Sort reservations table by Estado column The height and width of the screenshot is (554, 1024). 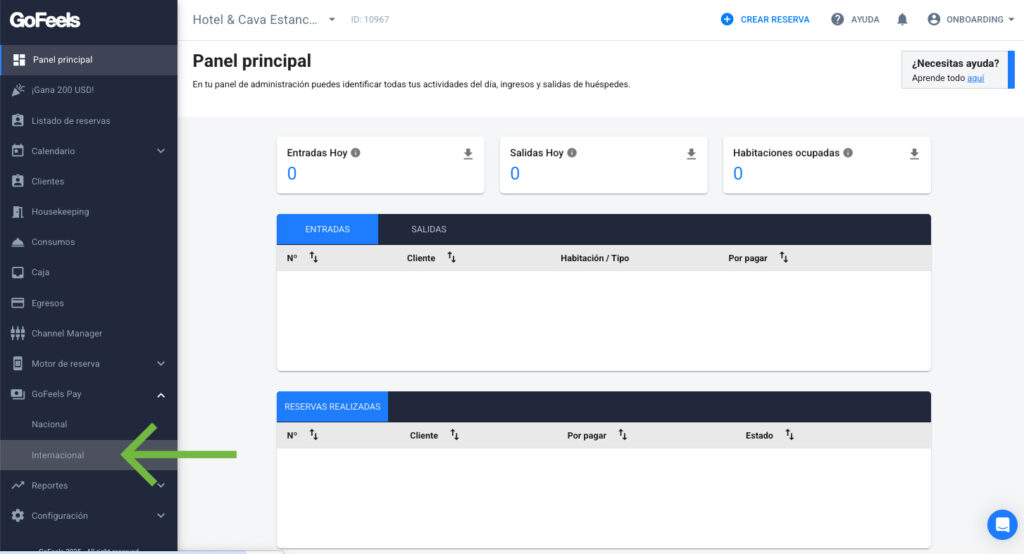[789, 435]
